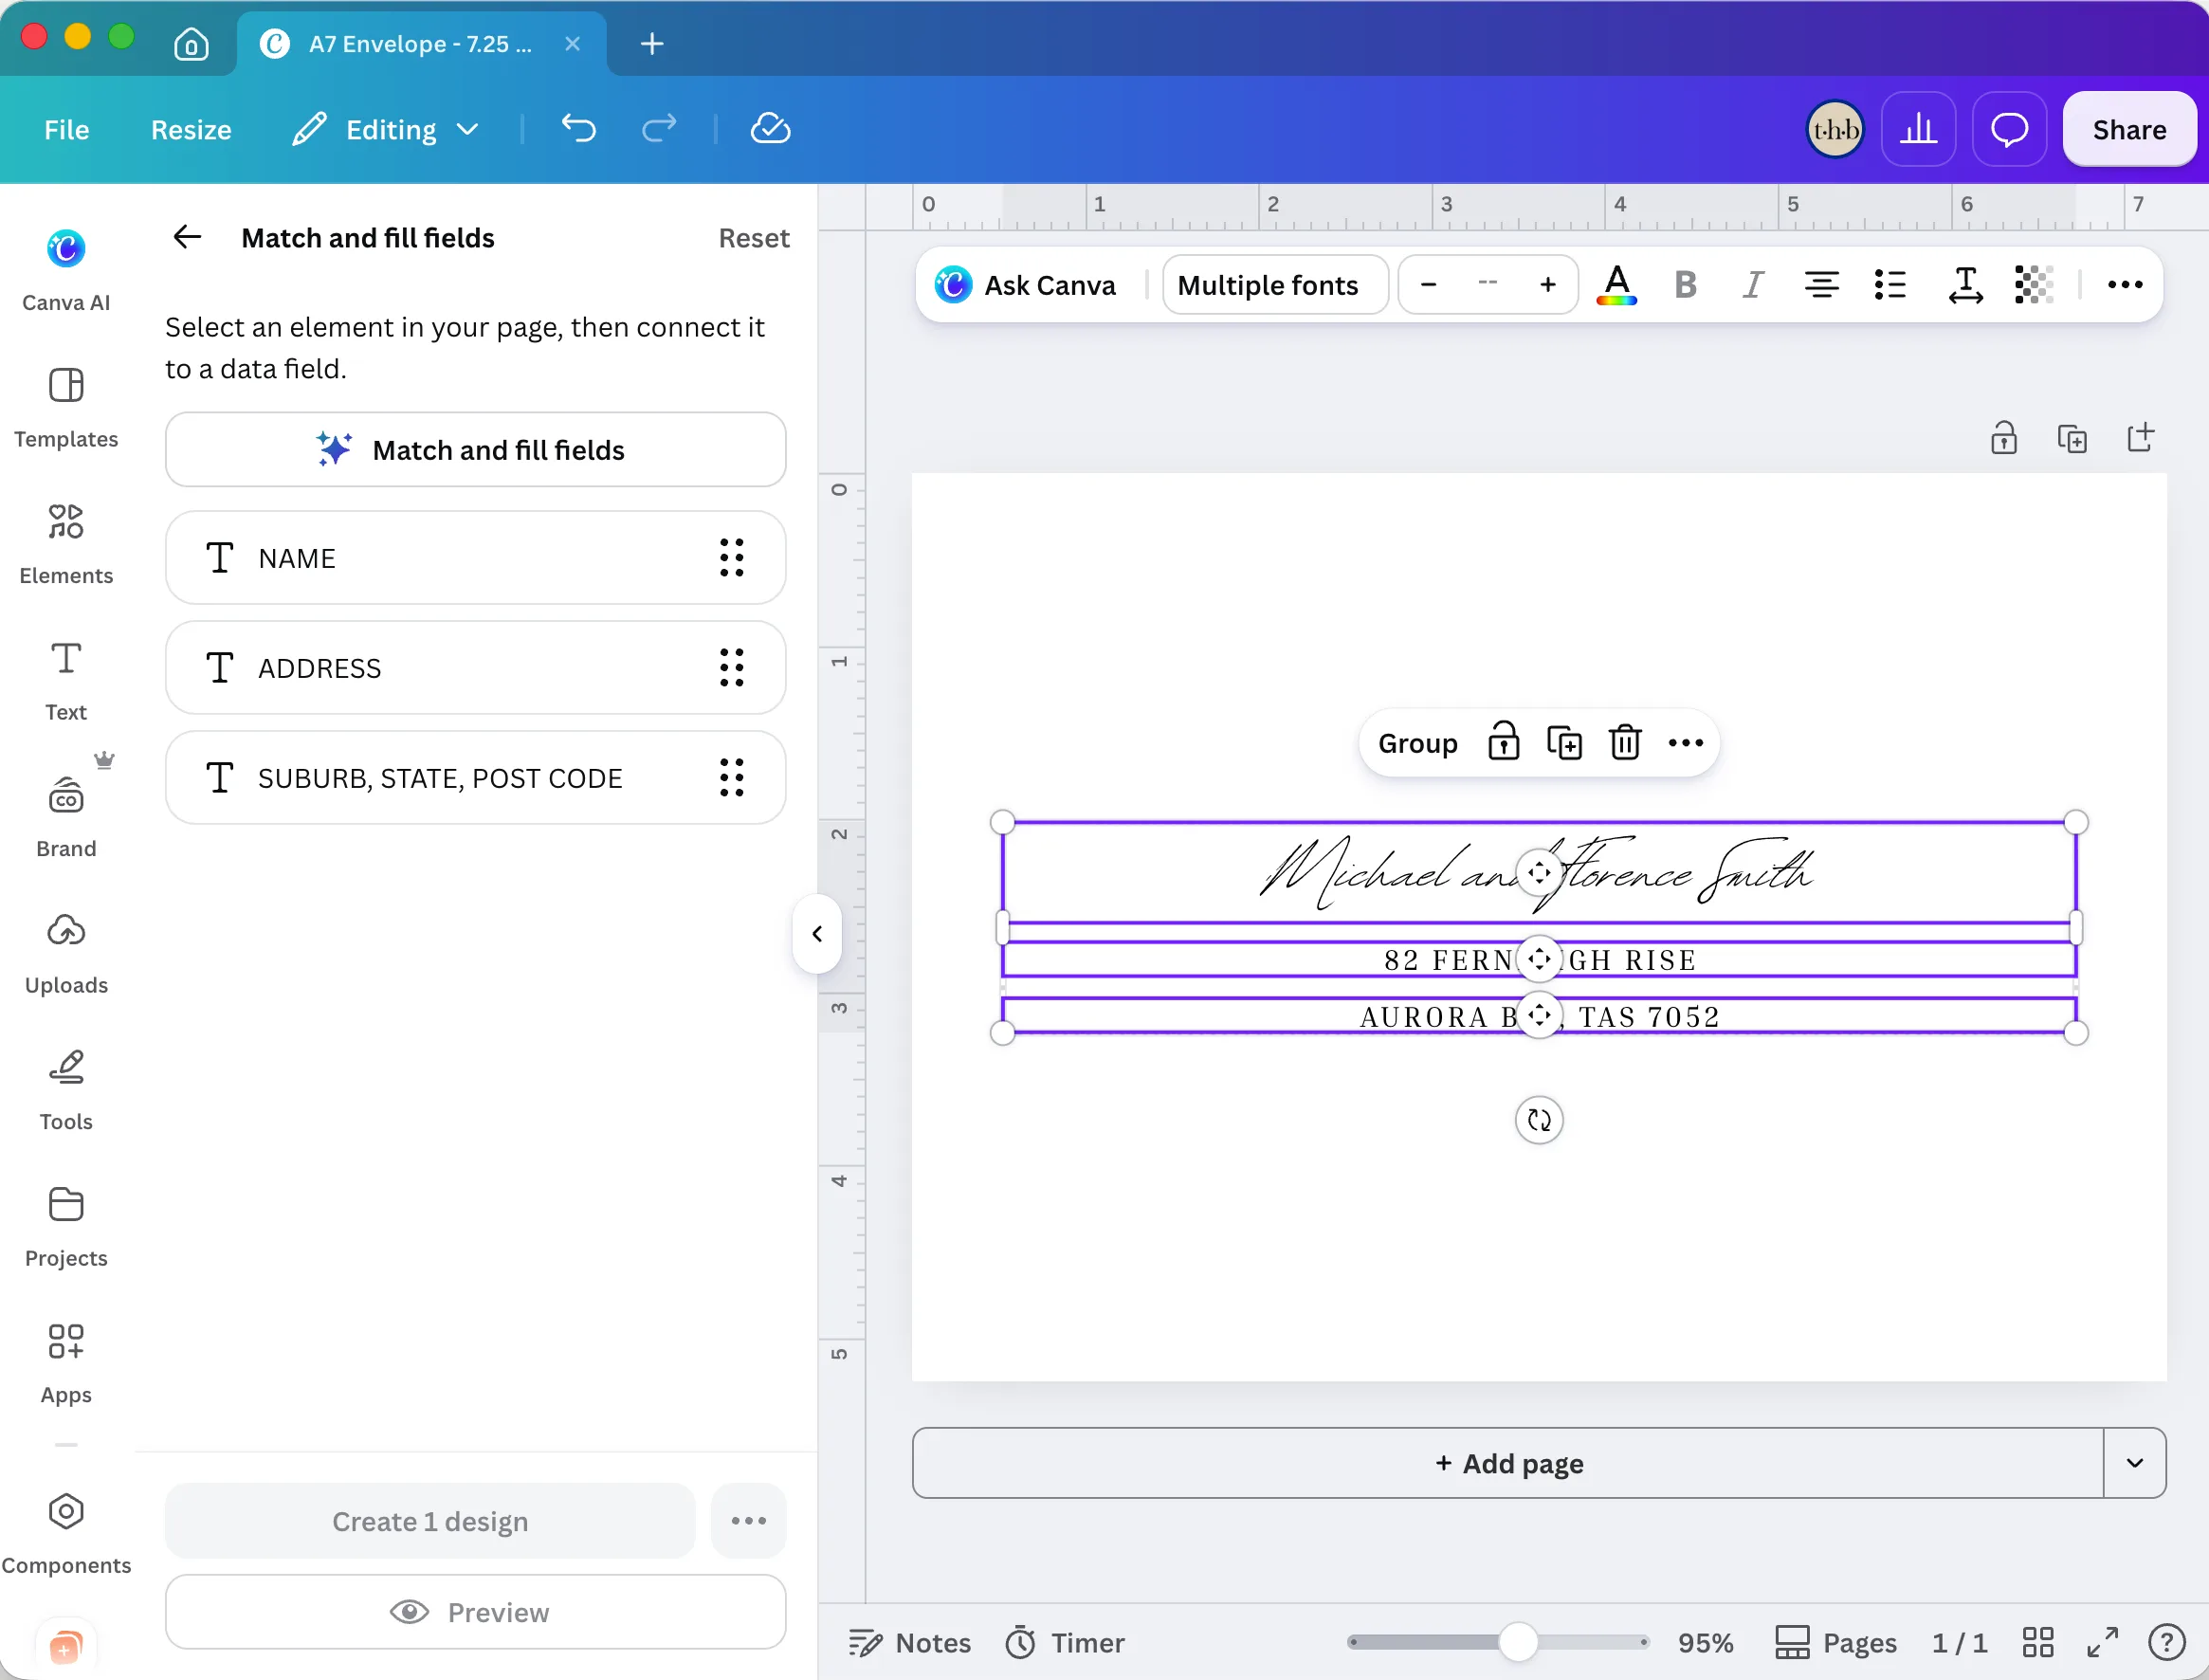Open the comments speech bubble
The image size is (2209, 1680).
[x=2008, y=129]
